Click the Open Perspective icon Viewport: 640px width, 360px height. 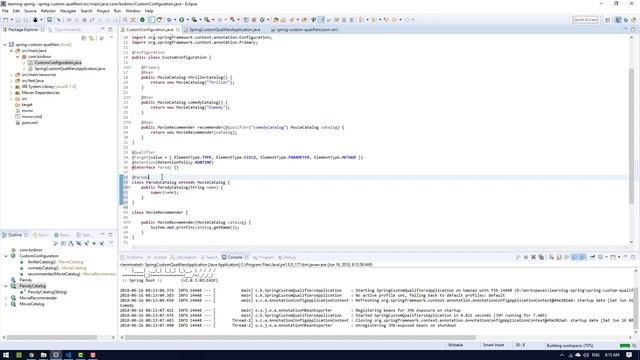(607, 20)
